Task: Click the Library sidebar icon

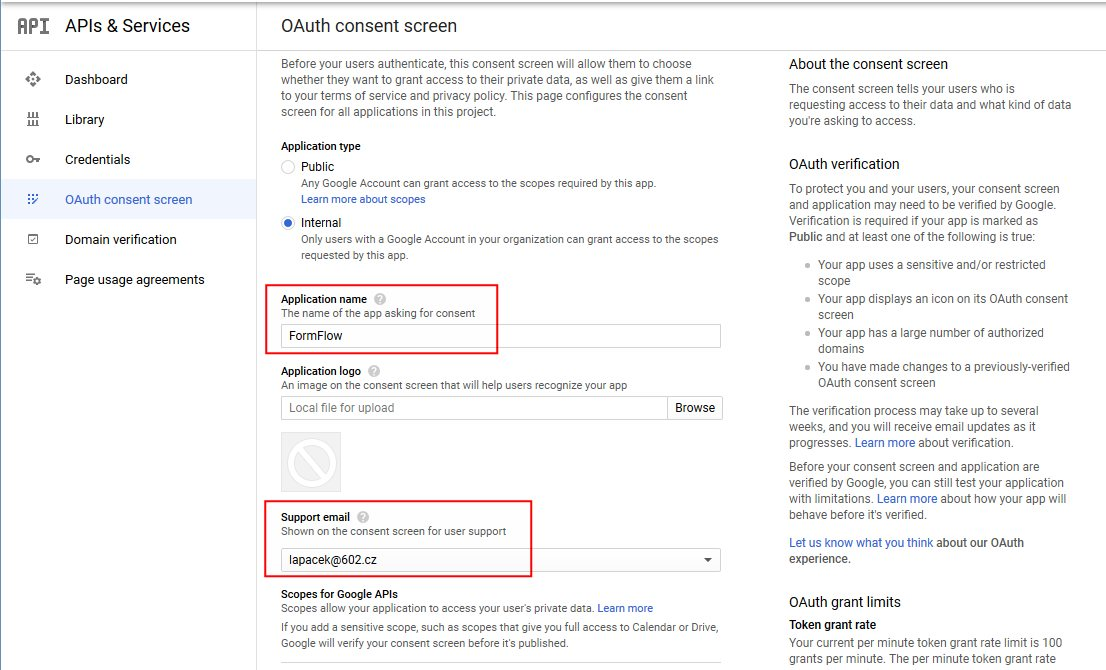Action: click(x=33, y=119)
